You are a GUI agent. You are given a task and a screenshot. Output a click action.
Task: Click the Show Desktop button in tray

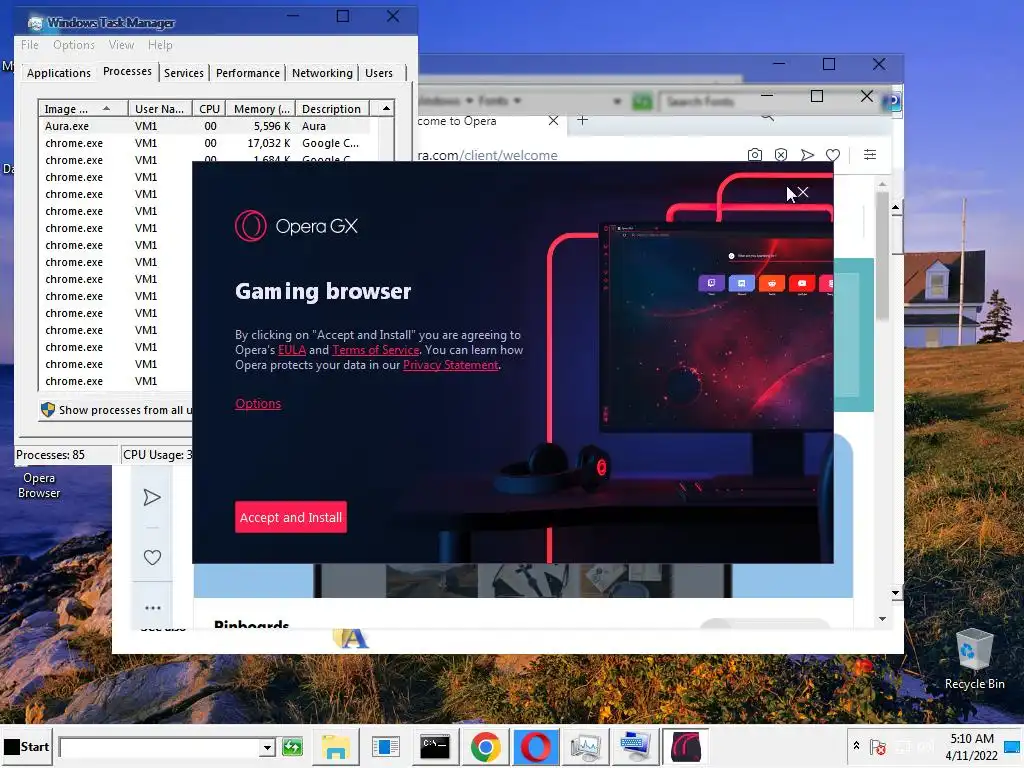(x=1013, y=747)
